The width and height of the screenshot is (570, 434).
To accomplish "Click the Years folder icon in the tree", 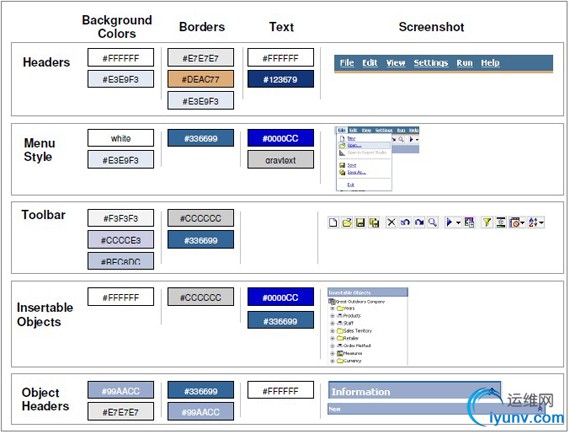I will point(340,309).
